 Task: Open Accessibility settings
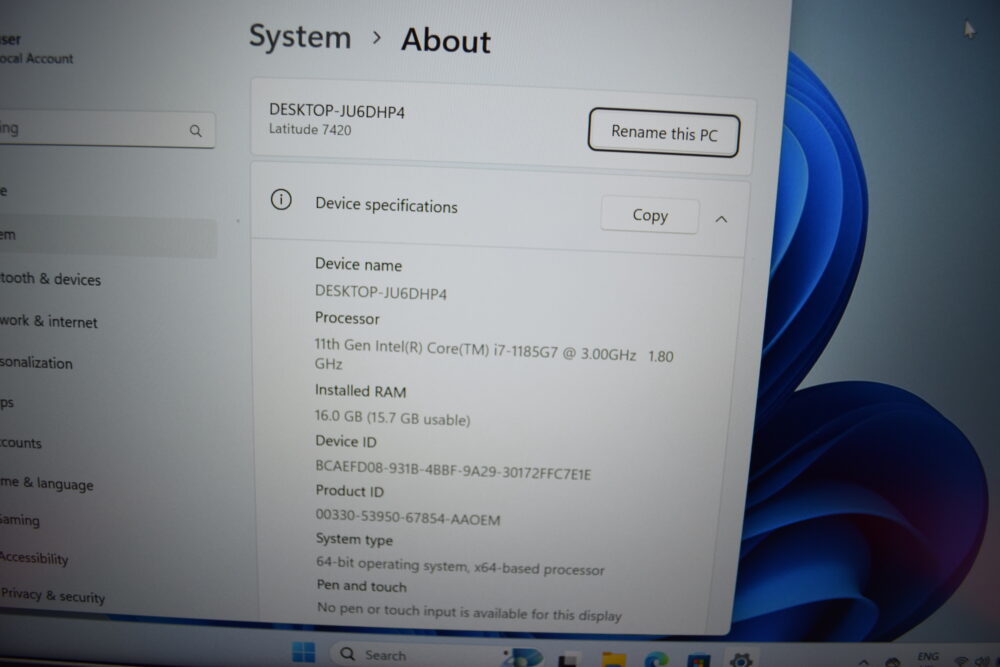click(x=34, y=558)
